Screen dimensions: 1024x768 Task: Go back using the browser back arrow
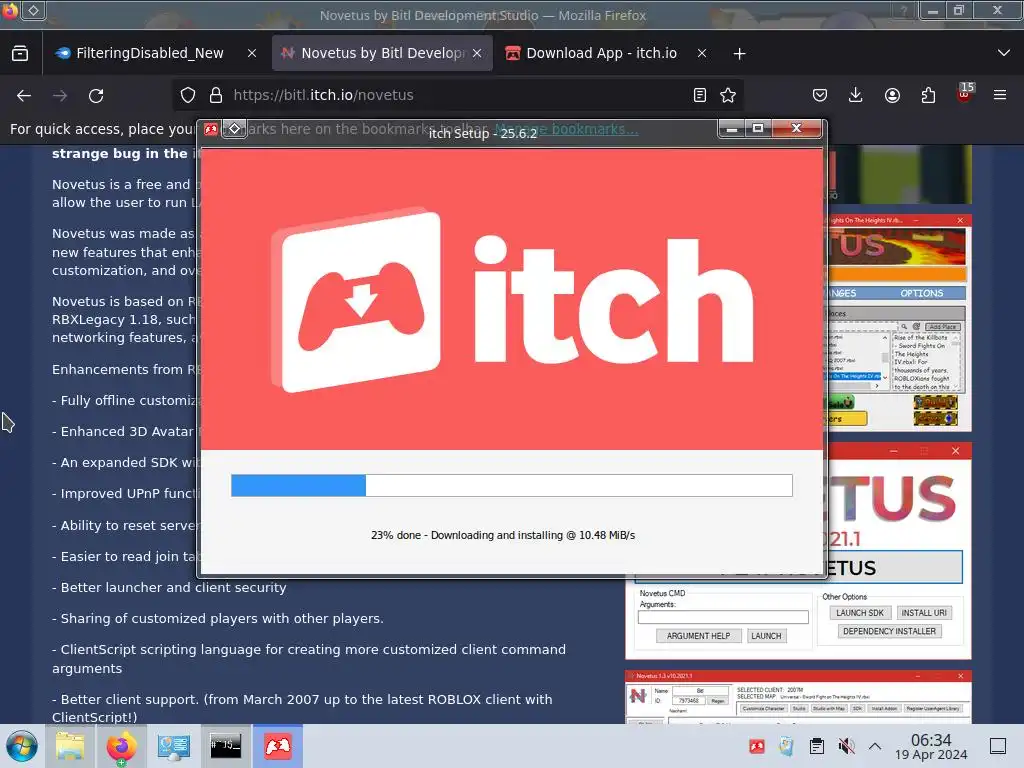coord(24,95)
